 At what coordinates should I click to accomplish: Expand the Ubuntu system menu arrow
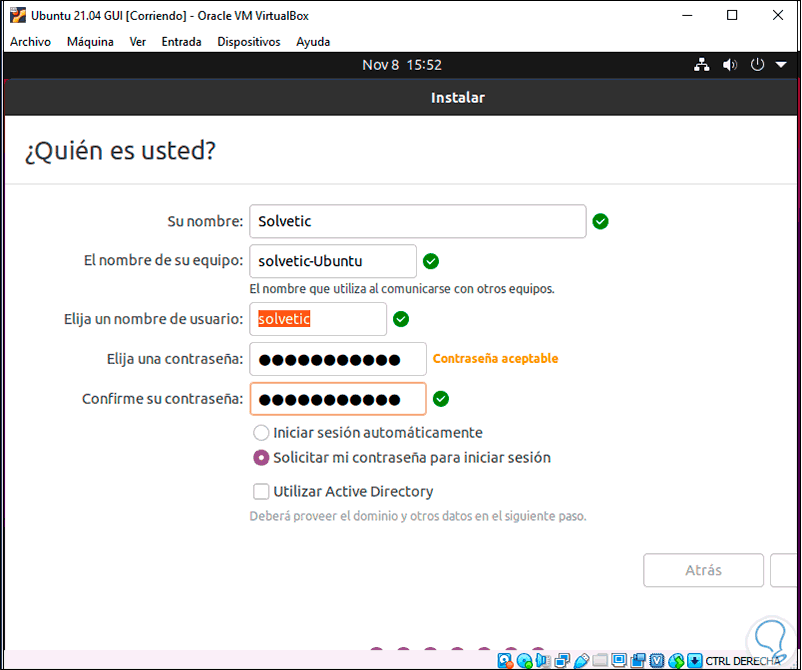click(x=781, y=65)
